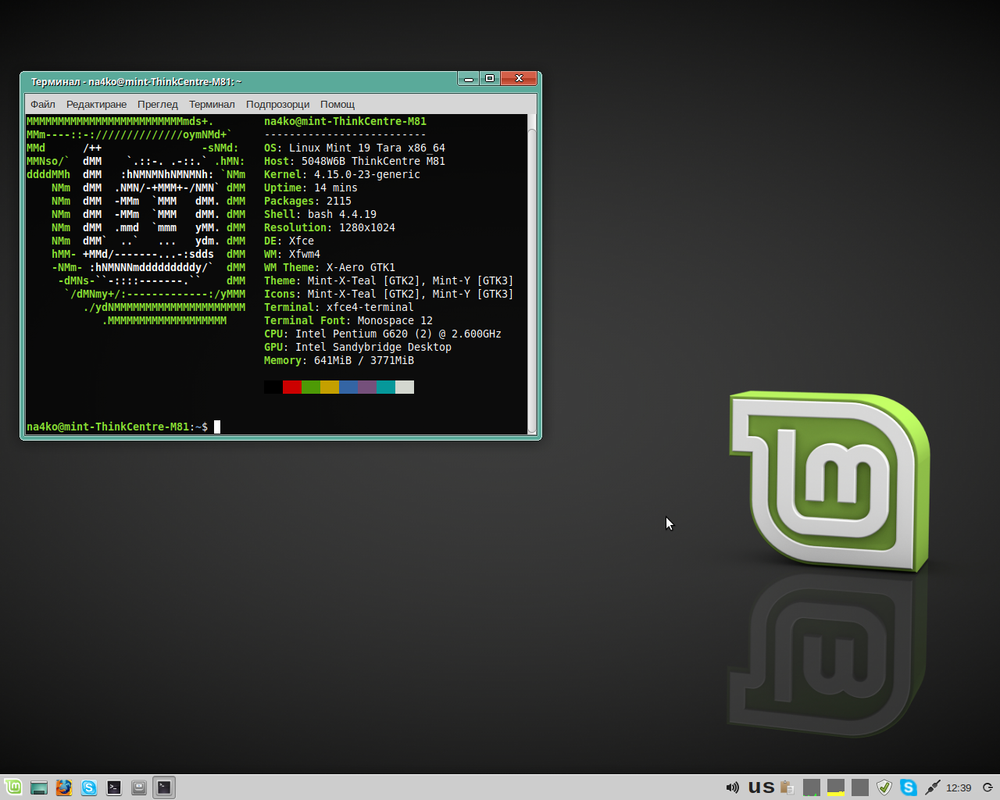Image resolution: width=1000 pixels, height=800 pixels.
Task: Click the volume speaker tray icon
Action: pos(732,788)
